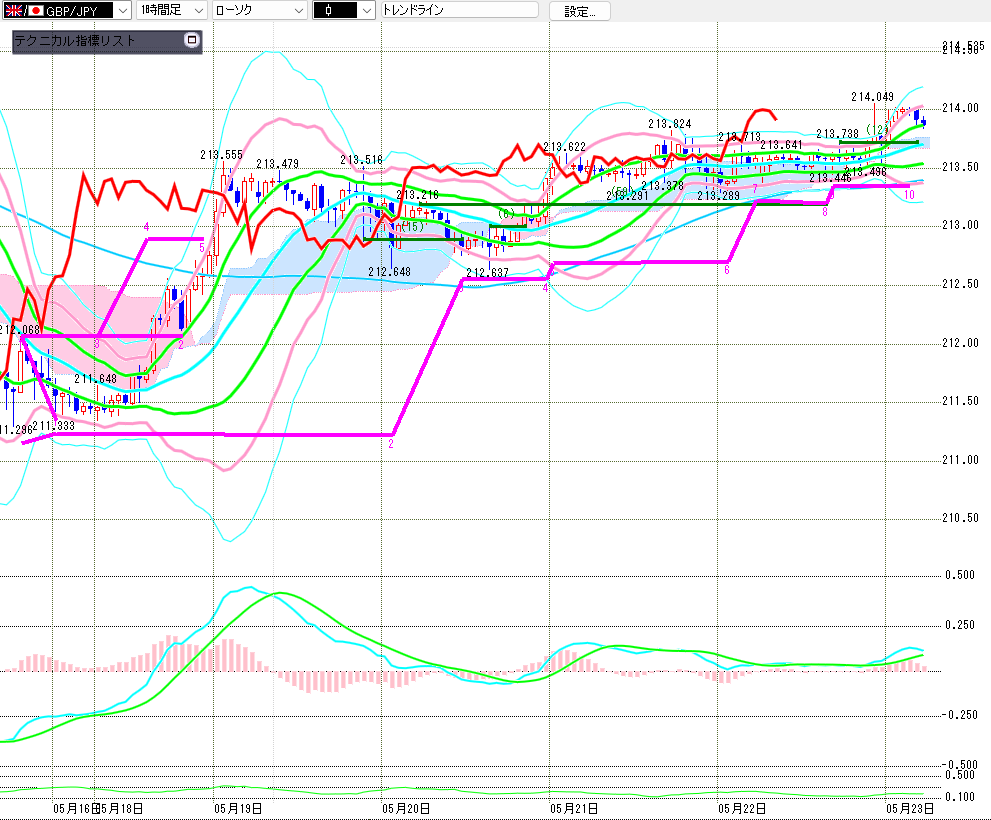The width and height of the screenshot is (991, 820).
Task: Click the 05月22日 date label
Action: [742, 809]
